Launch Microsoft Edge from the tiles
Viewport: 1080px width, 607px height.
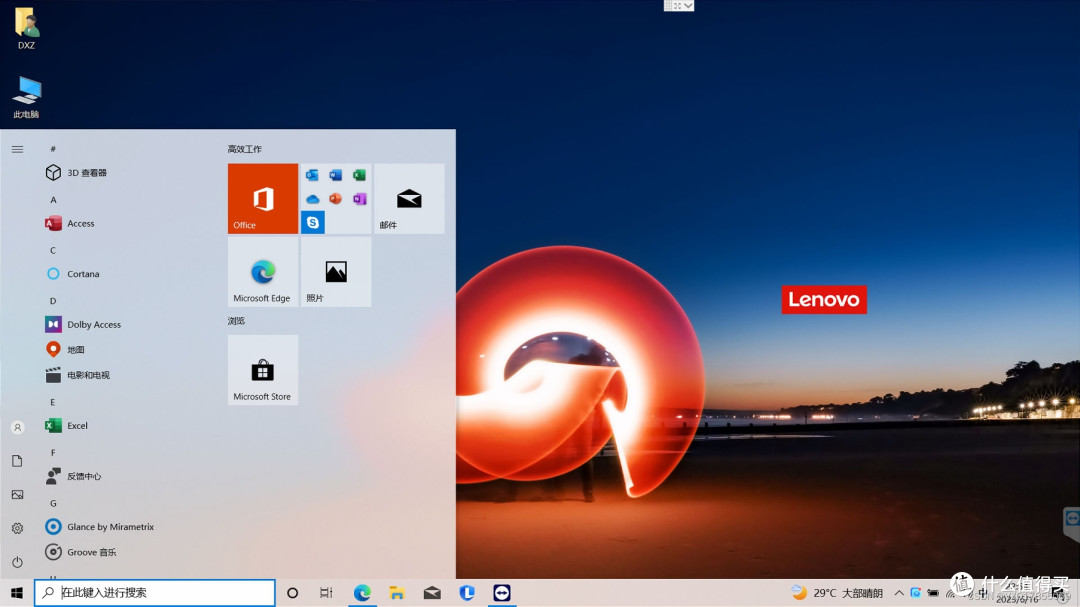coord(262,271)
